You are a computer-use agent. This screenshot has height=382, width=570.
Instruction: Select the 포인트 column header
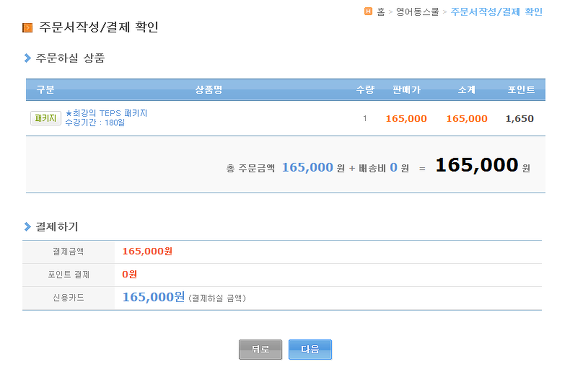[x=521, y=90]
